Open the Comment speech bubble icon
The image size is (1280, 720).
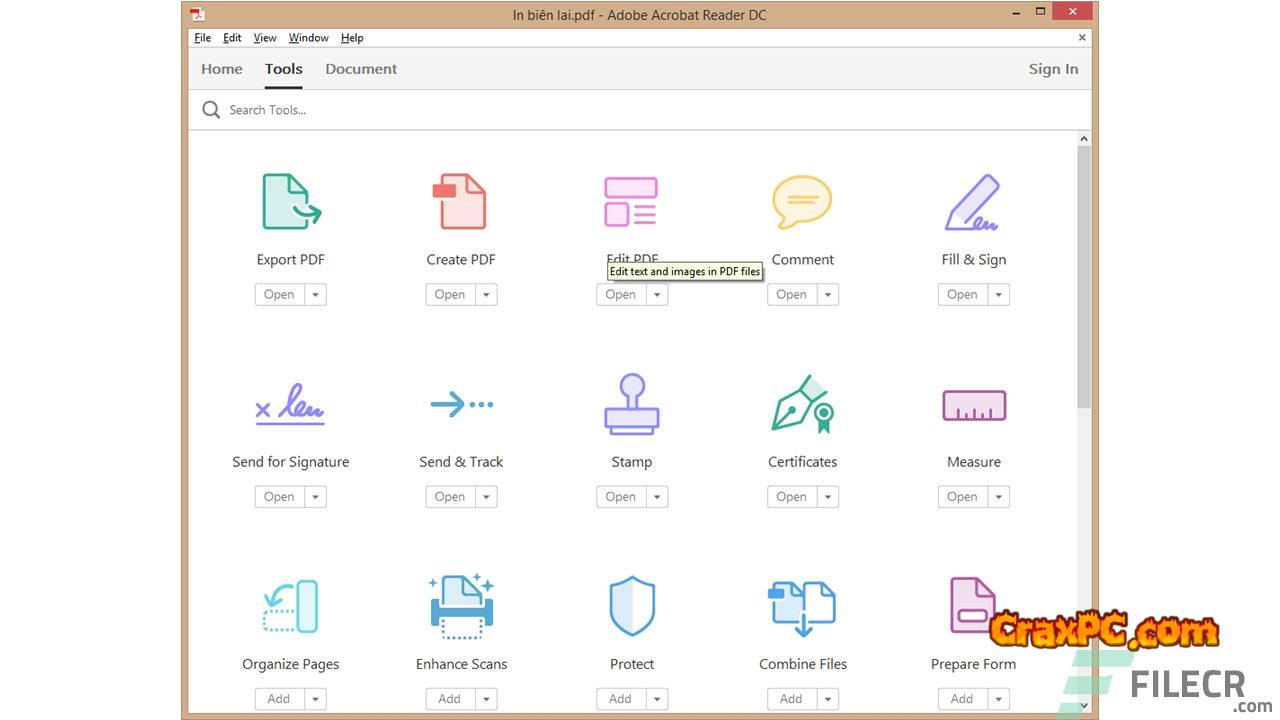[802, 202]
